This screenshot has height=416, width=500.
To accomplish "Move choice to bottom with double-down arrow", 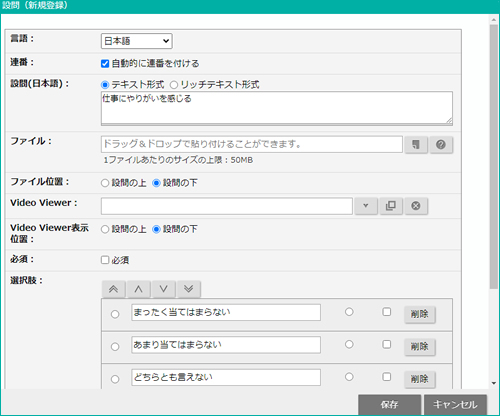I will point(189,289).
